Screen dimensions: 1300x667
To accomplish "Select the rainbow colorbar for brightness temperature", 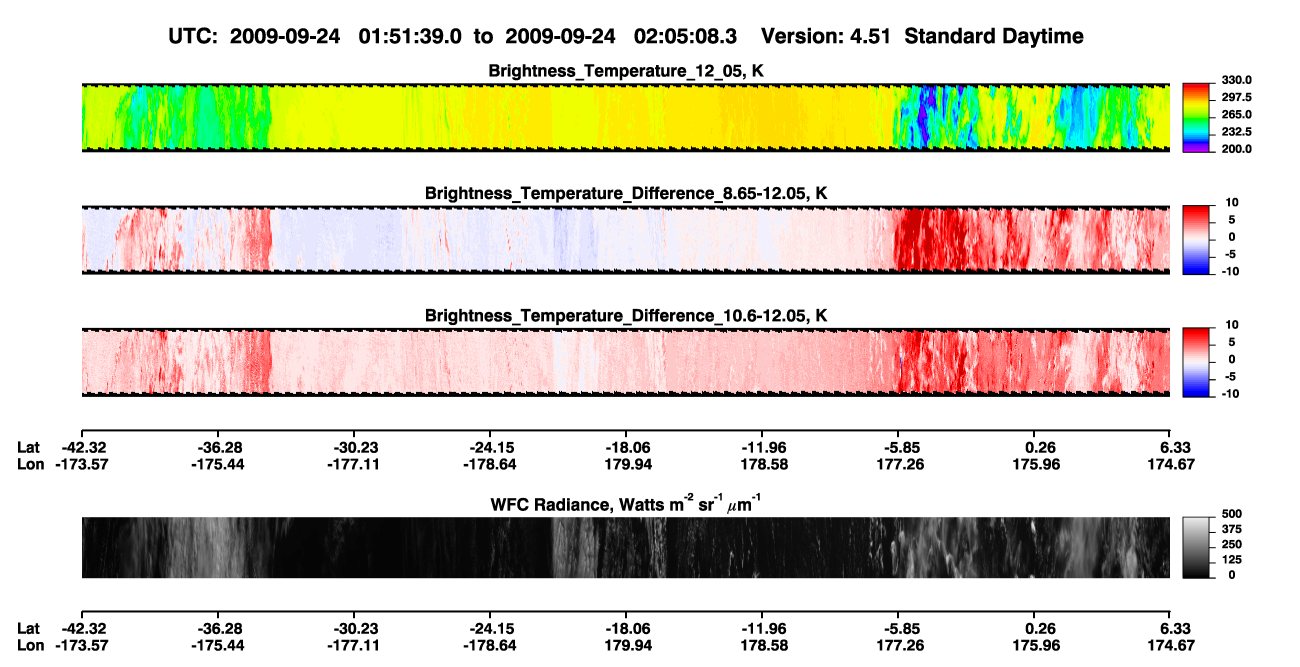I will (1196, 117).
